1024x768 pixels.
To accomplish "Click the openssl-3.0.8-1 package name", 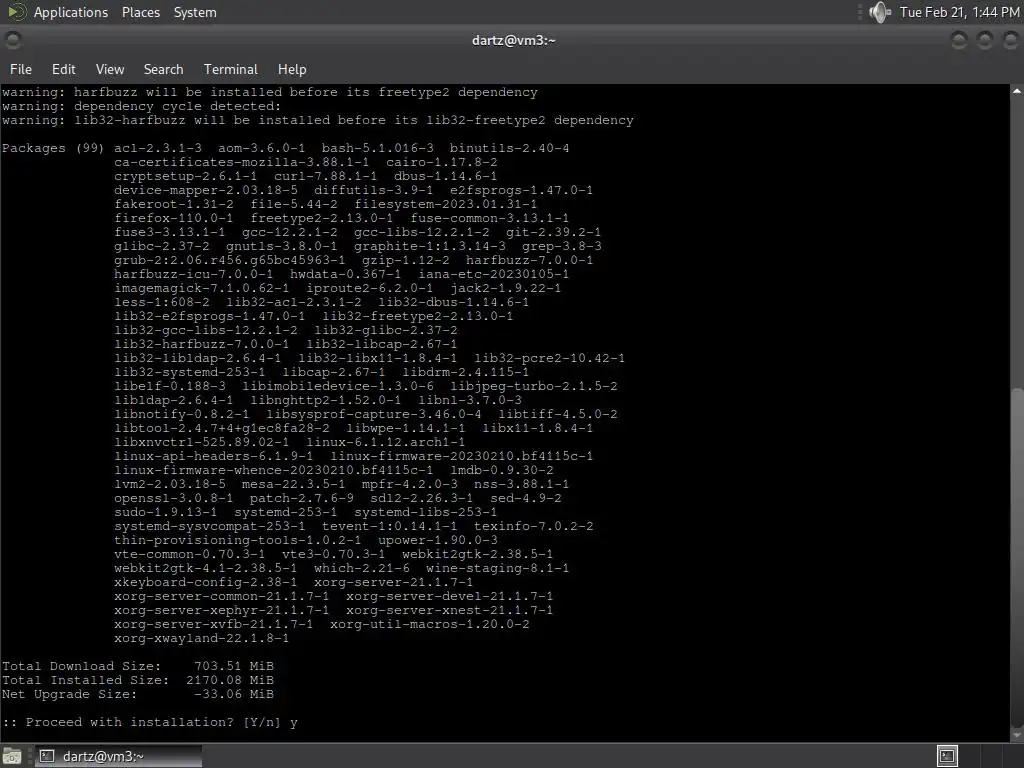I will (173, 498).
